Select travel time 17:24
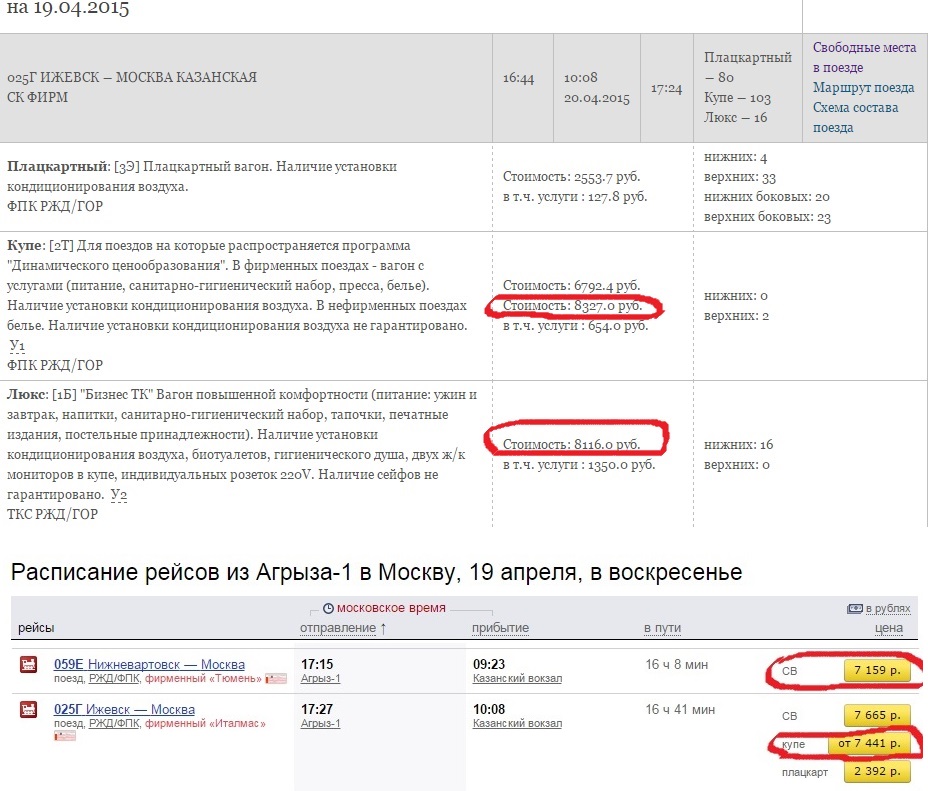The height and width of the screenshot is (791, 928). coord(666,88)
